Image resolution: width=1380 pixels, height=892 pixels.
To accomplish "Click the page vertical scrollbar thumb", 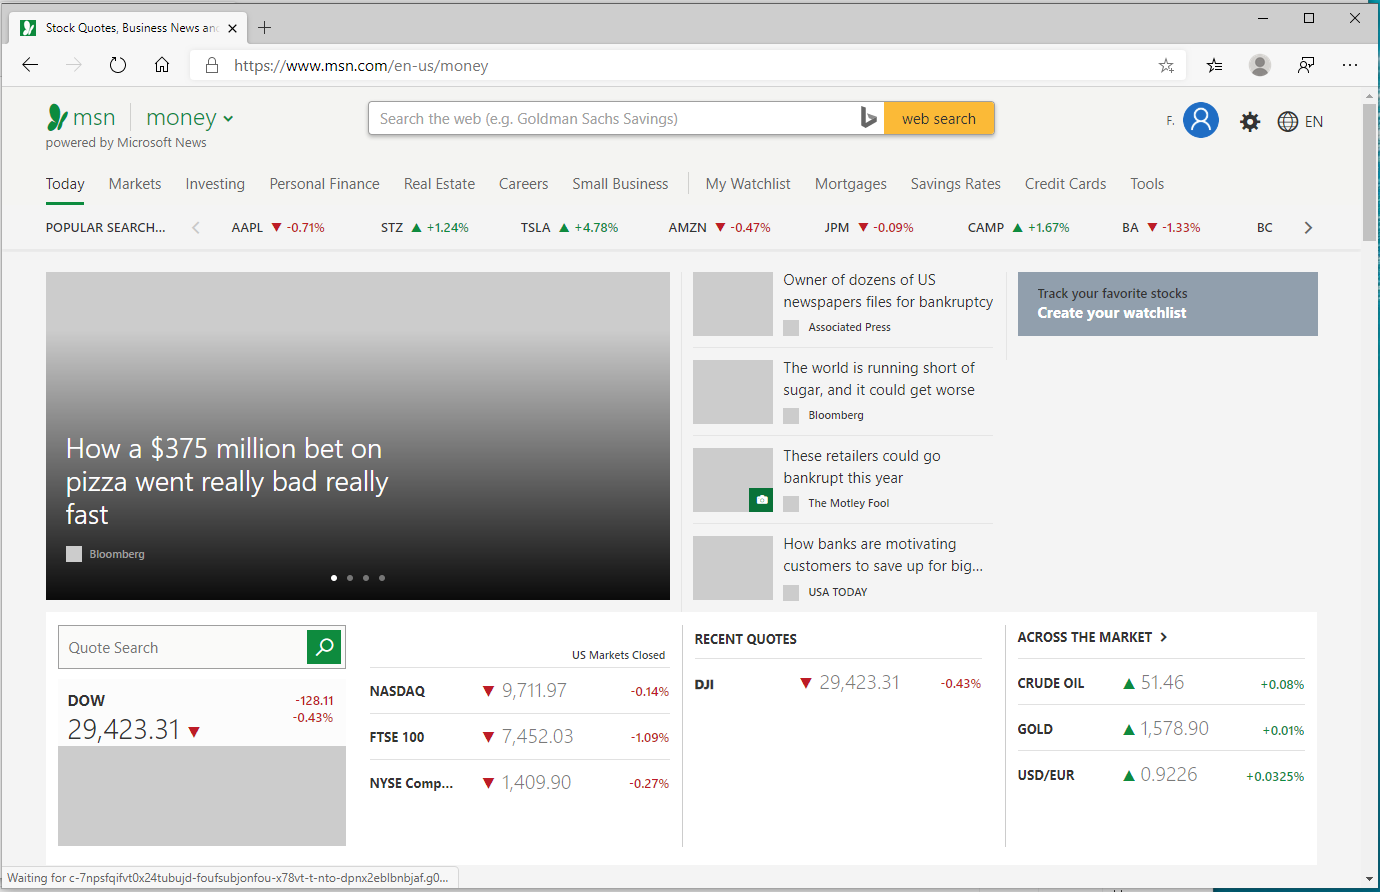I will click(1370, 172).
